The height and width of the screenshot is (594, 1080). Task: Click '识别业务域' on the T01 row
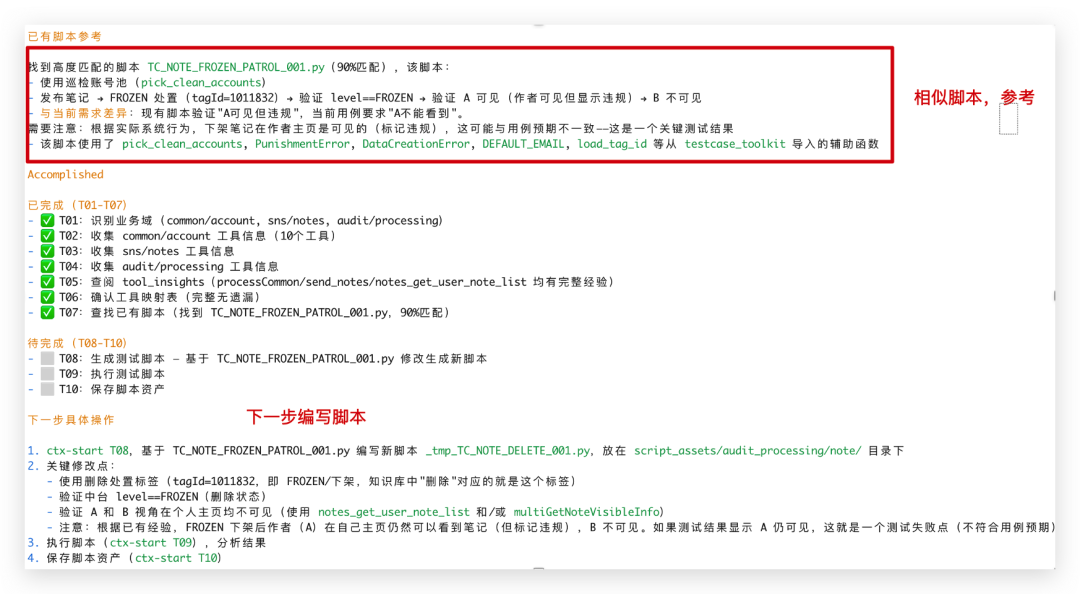tap(121, 221)
